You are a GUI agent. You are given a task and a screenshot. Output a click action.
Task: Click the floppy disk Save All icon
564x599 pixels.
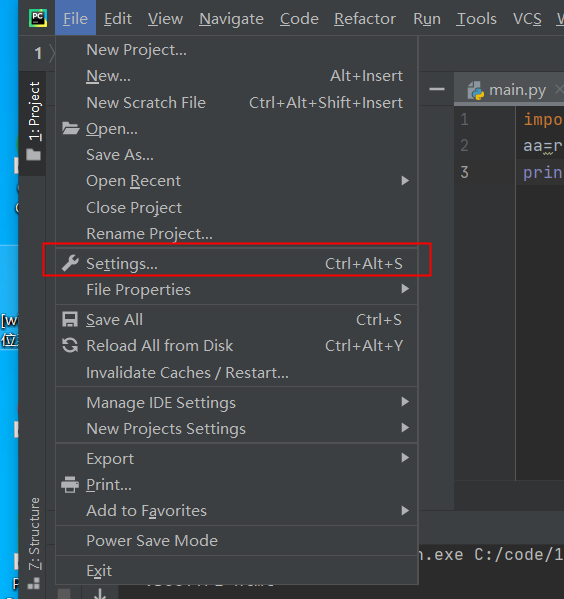(x=70, y=319)
